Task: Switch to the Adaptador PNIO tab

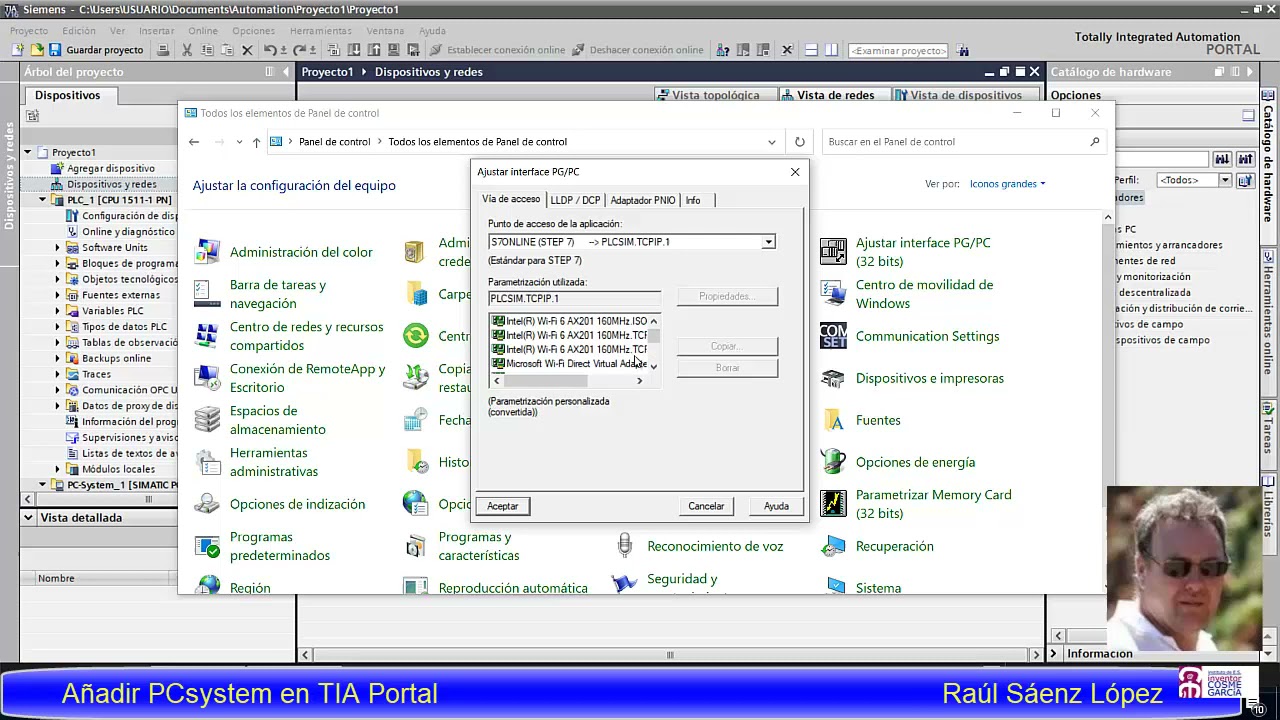Action: click(x=642, y=200)
